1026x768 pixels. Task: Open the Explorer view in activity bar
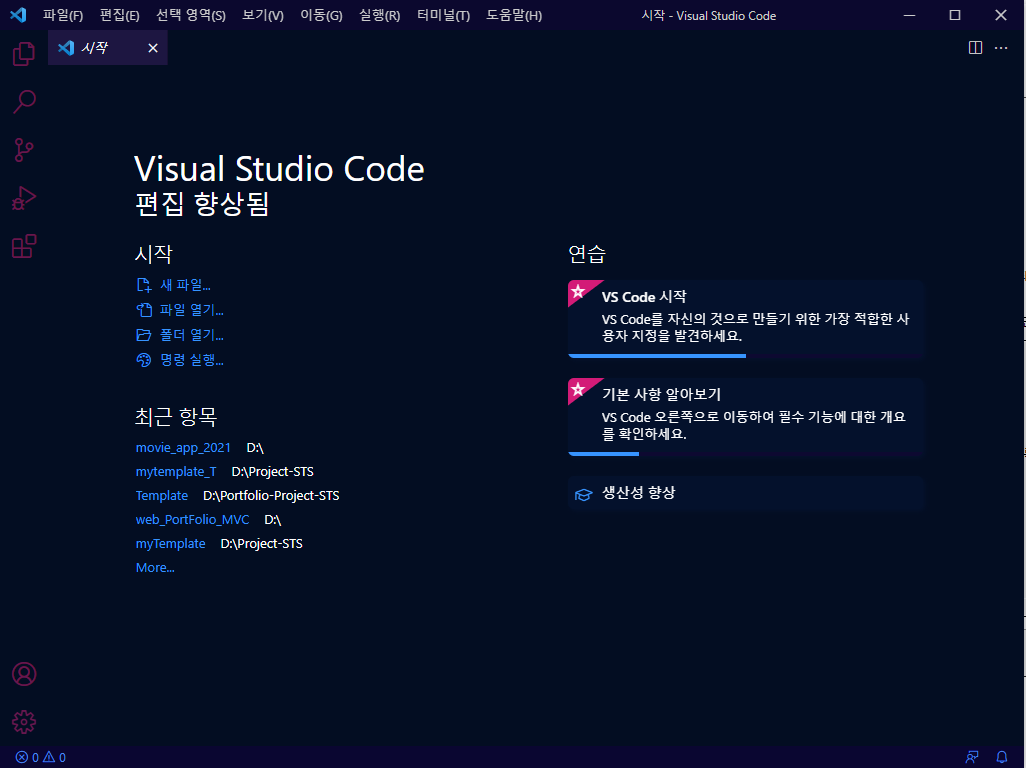click(x=24, y=53)
